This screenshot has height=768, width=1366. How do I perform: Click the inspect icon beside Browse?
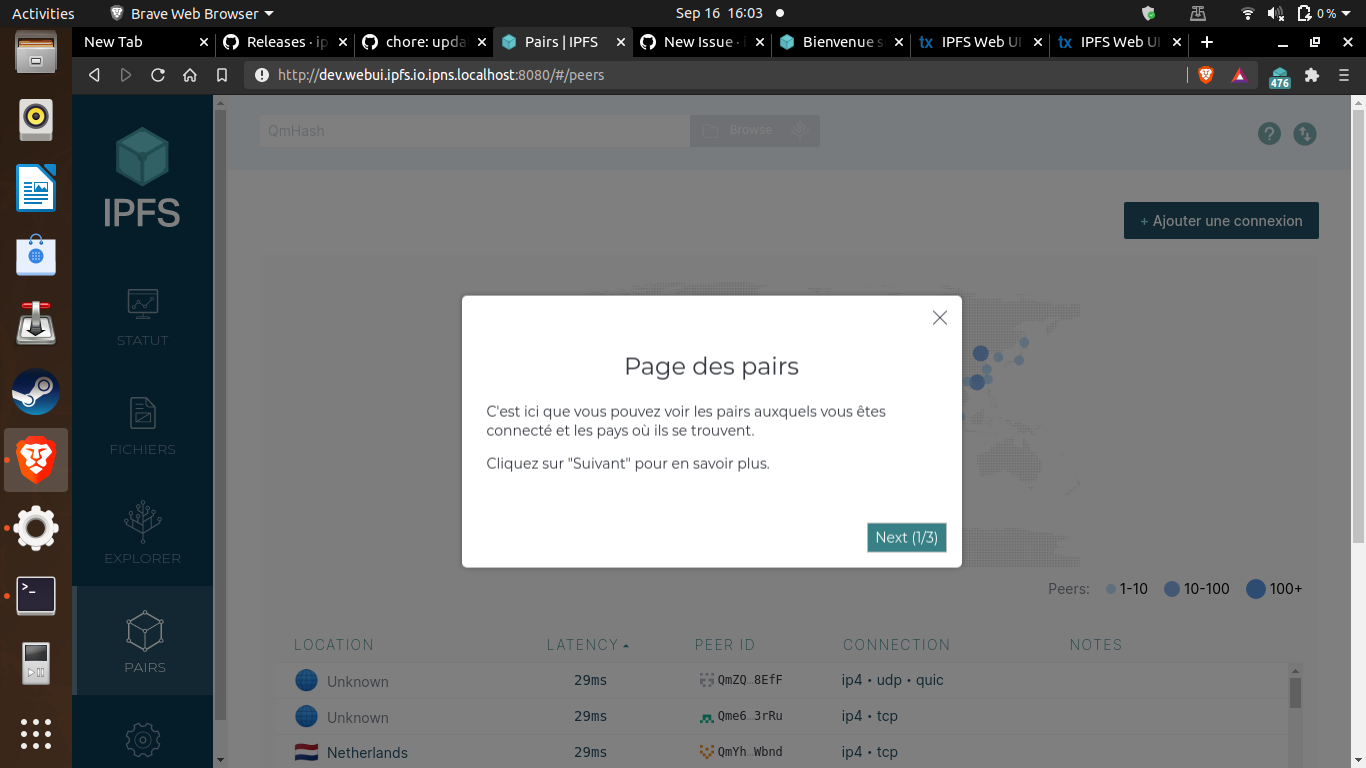point(800,131)
